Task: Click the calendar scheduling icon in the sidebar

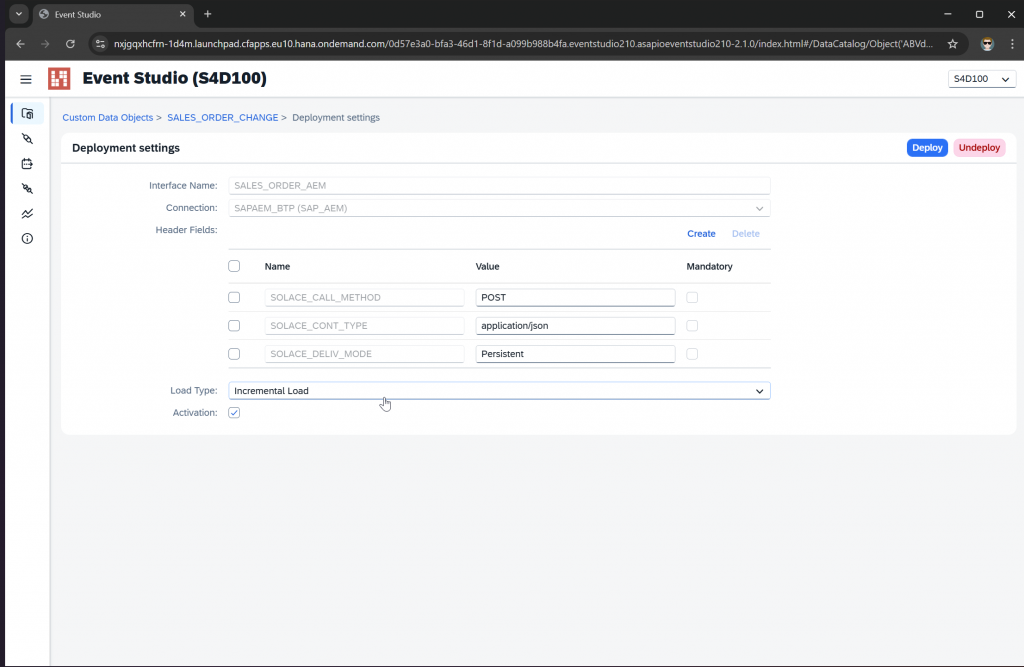Action: point(27,163)
